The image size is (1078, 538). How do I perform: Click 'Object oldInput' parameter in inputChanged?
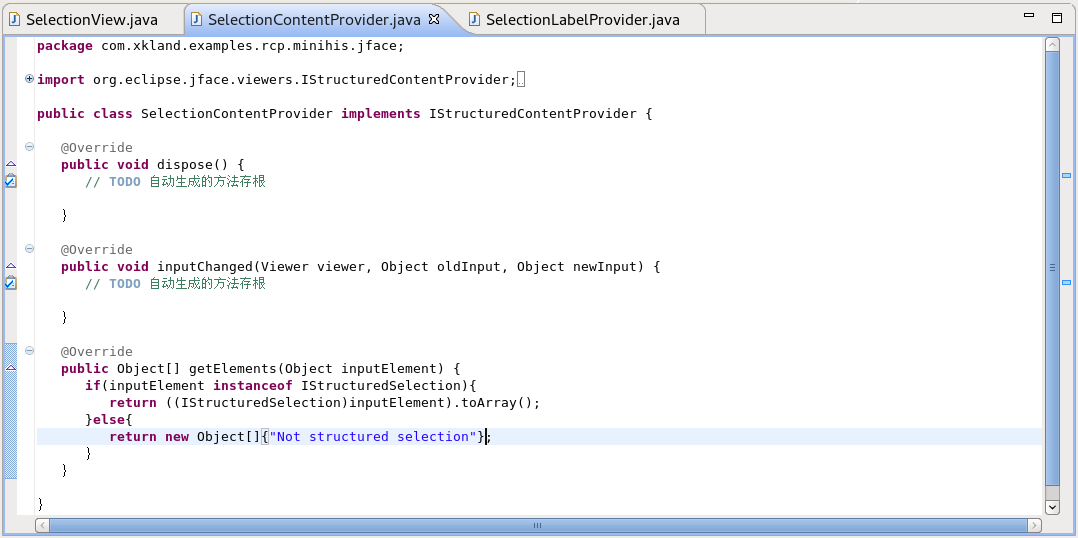pyautogui.click(x=441, y=267)
